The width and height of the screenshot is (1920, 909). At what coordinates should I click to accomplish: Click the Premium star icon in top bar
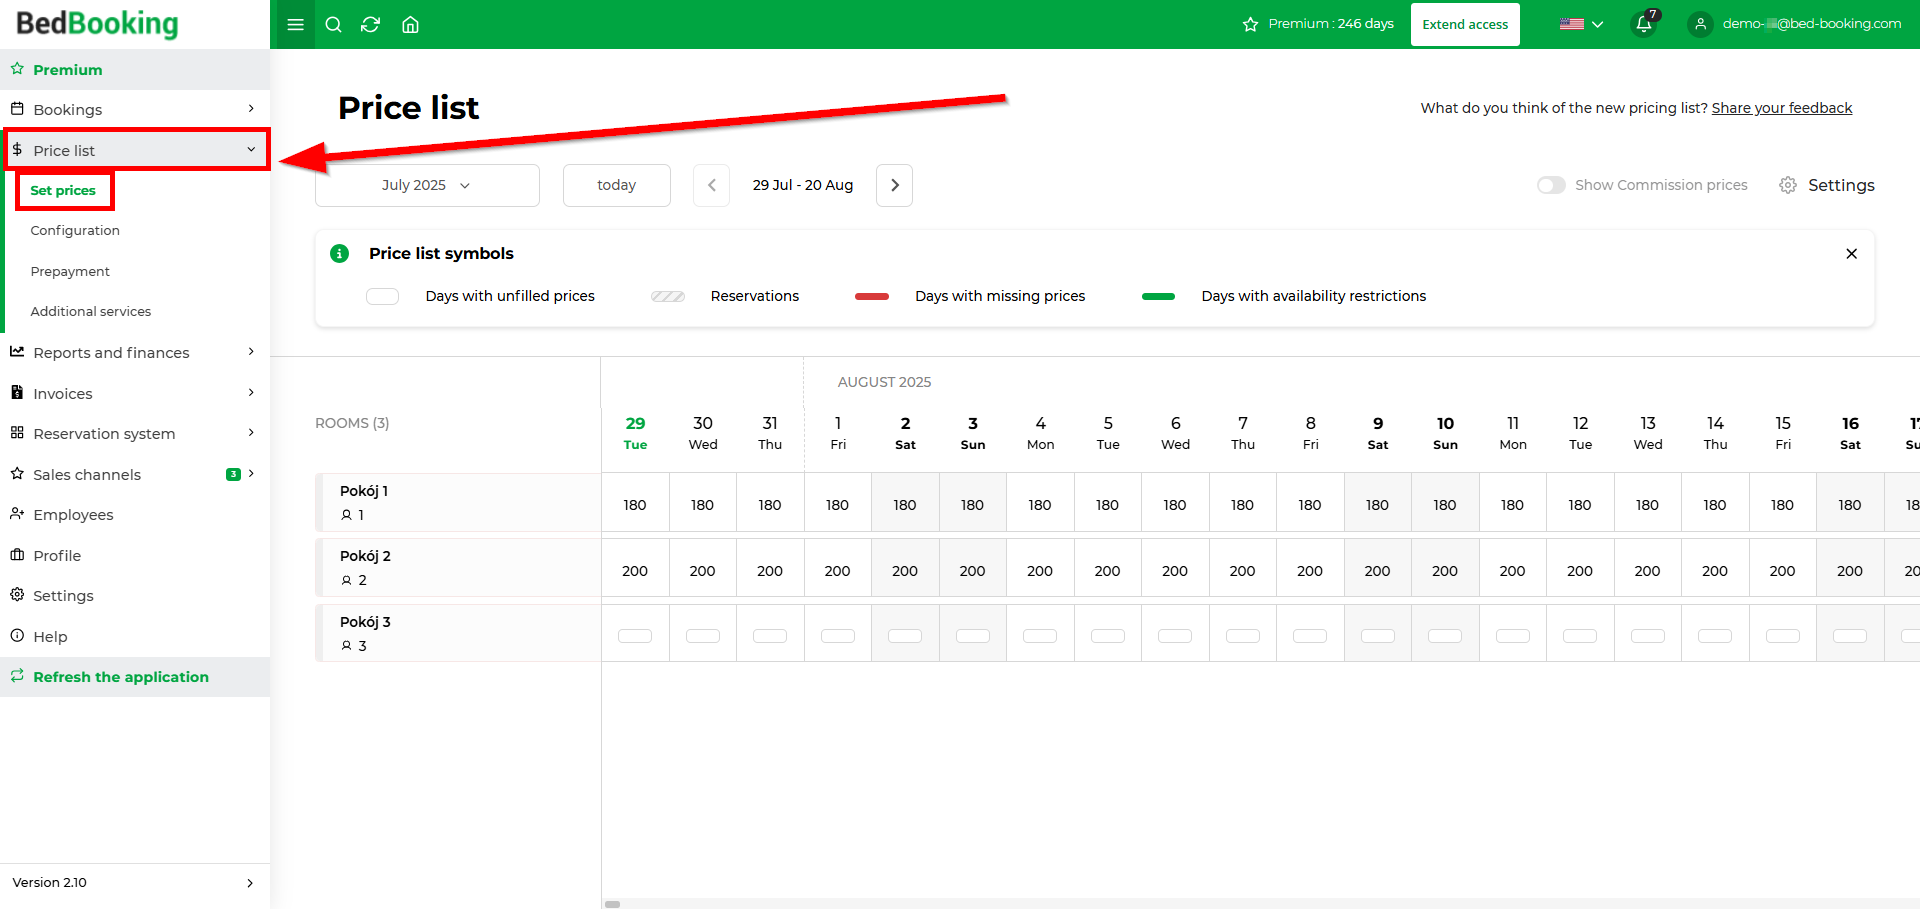click(x=1250, y=24)
